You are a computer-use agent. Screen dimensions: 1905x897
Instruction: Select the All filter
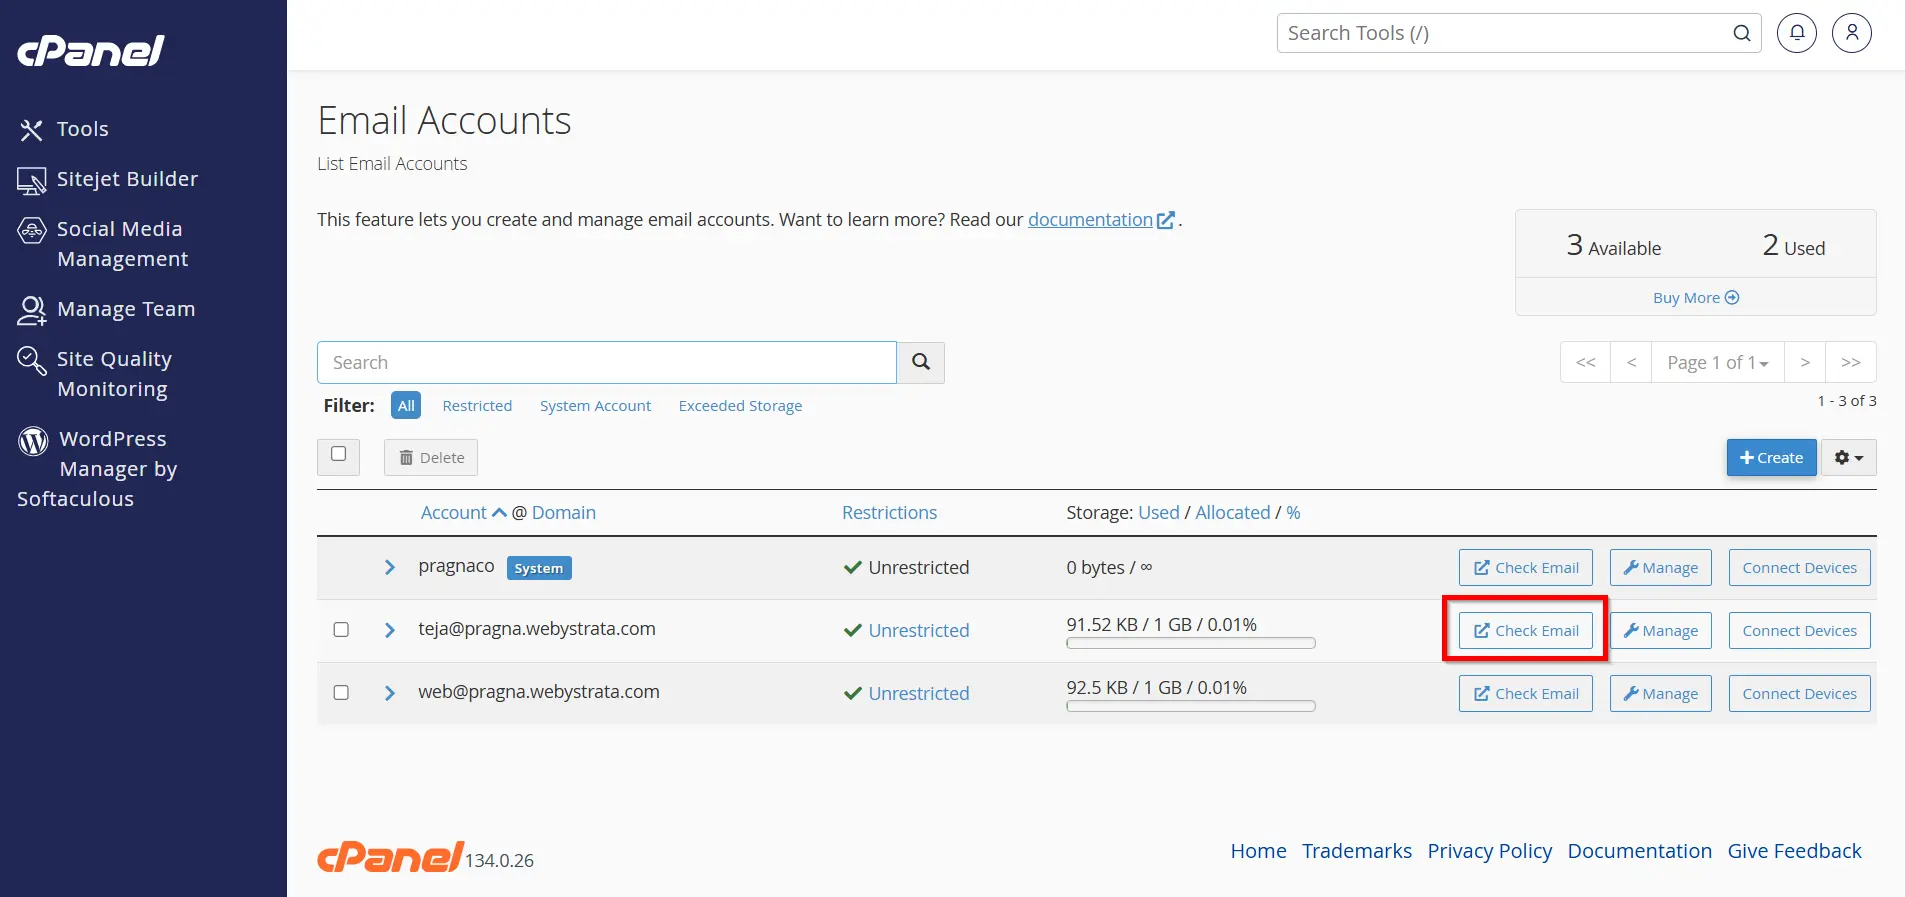click(406, 405)
